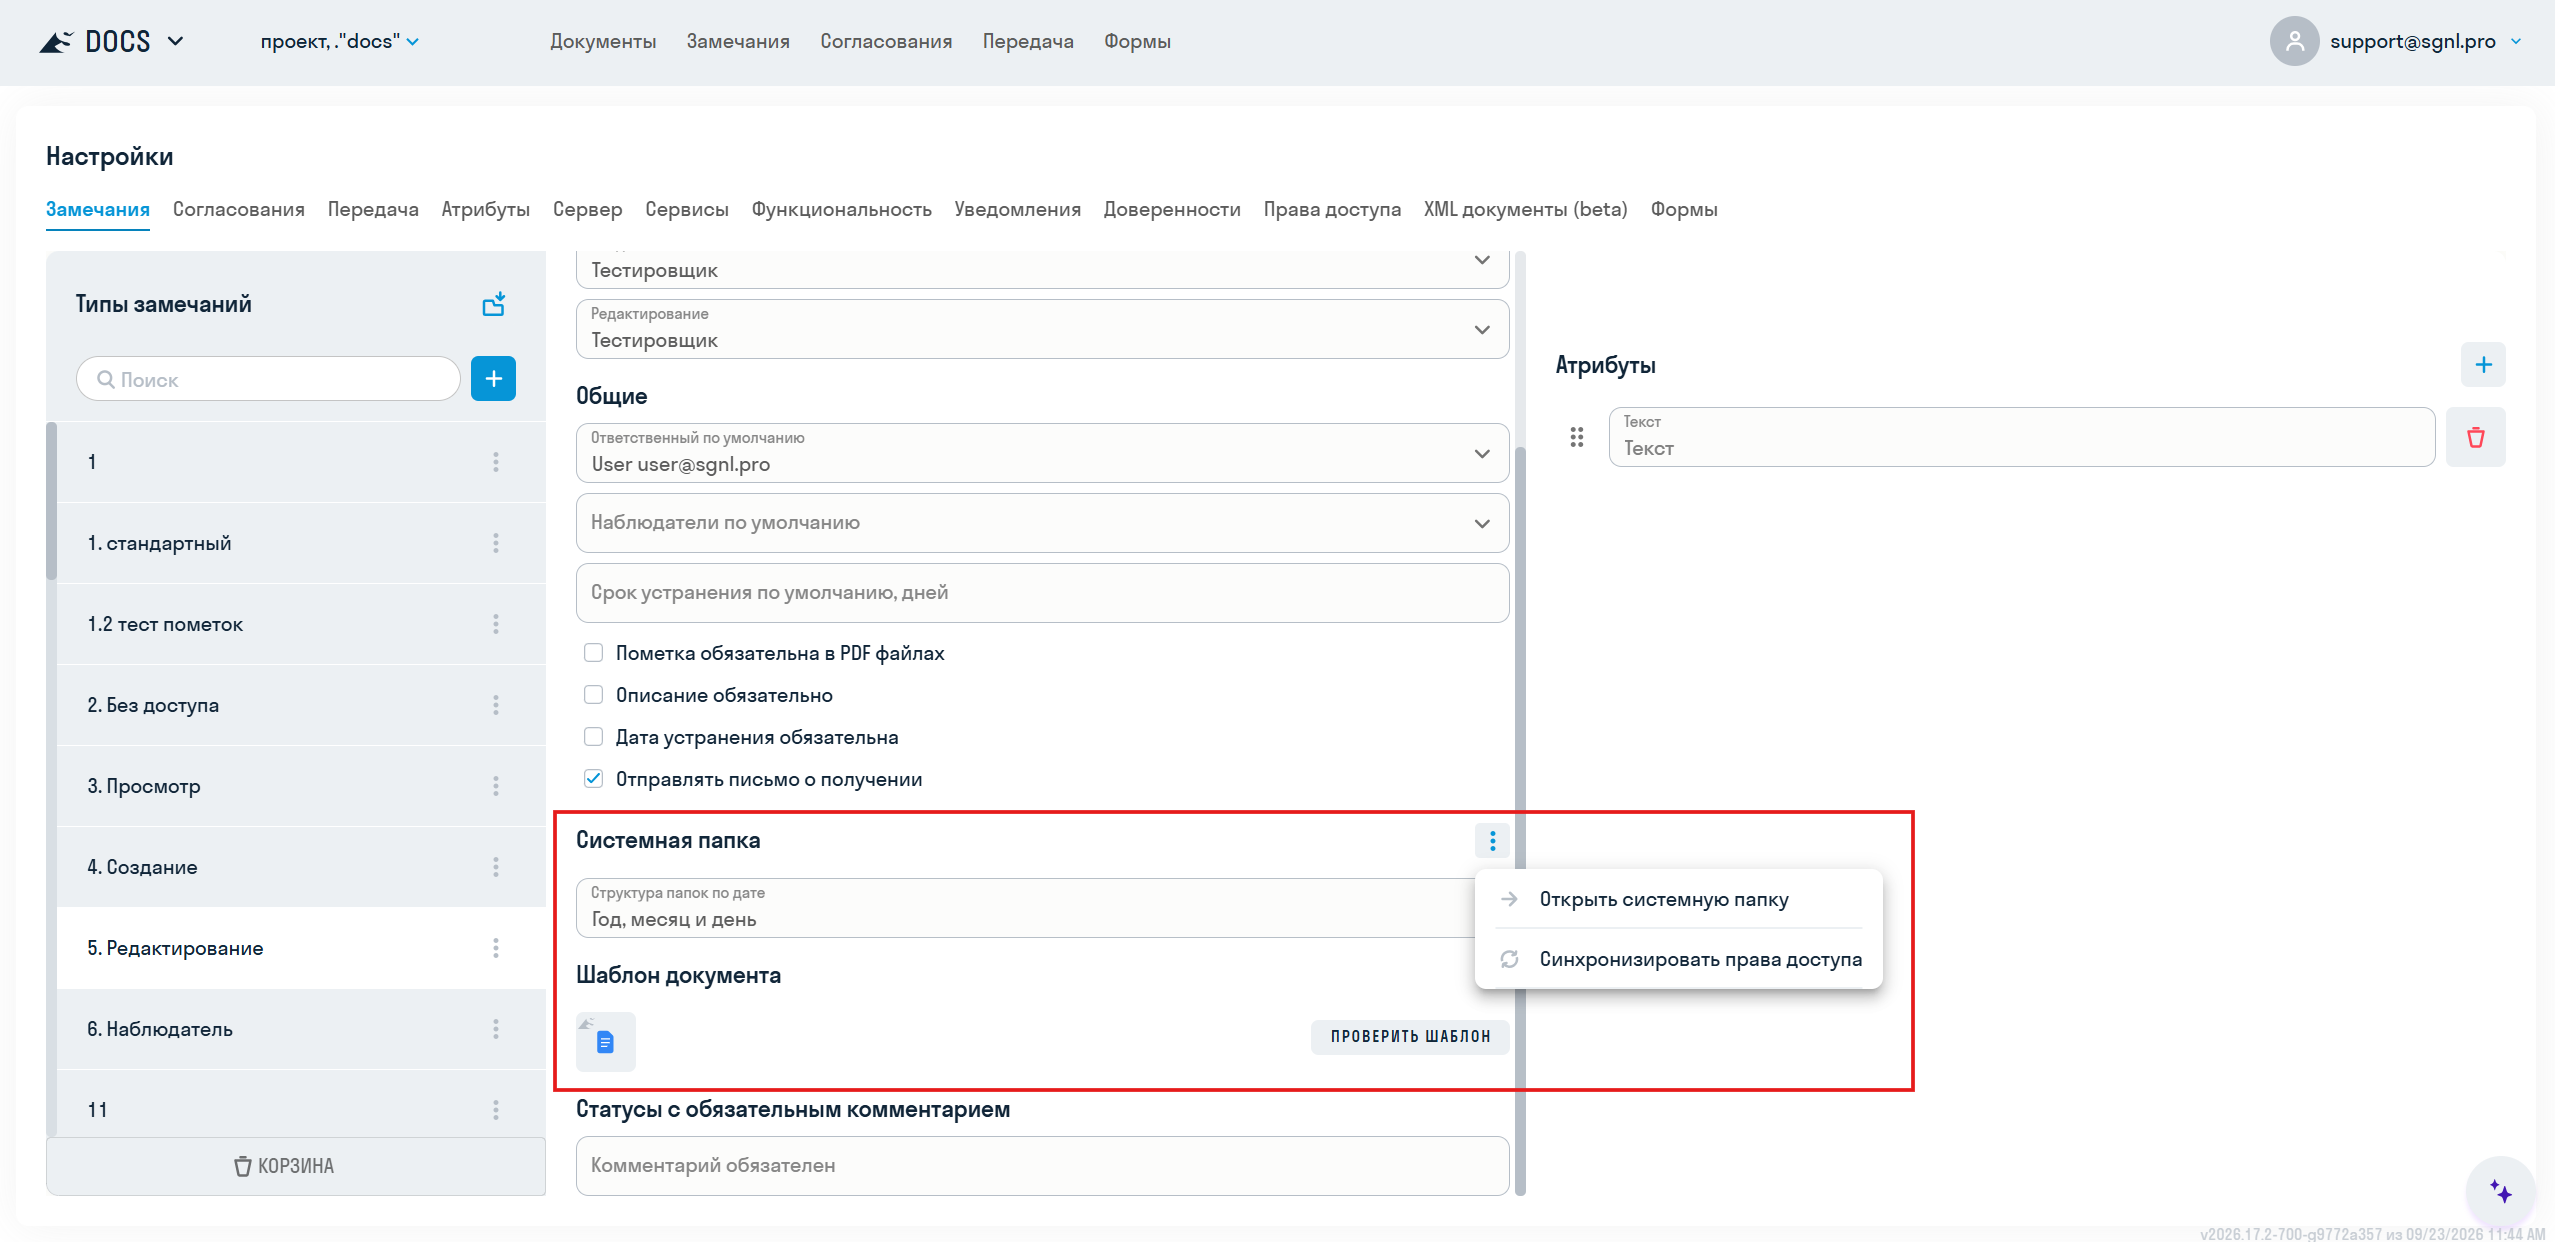Delete the Текст attribute with trash icon

2475,437
